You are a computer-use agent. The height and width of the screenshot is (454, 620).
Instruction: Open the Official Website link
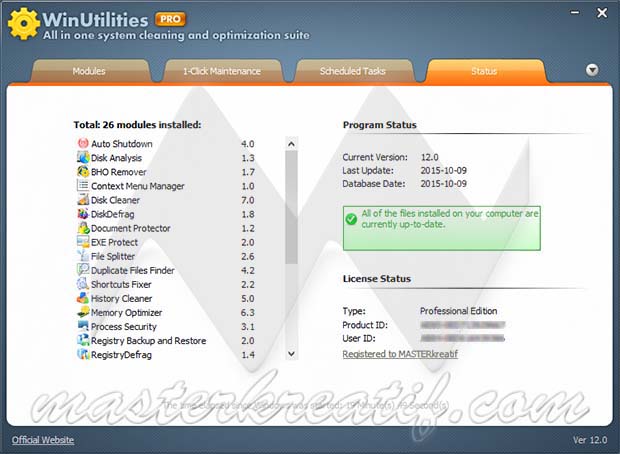pyautogui.click(x=43, y=440)
